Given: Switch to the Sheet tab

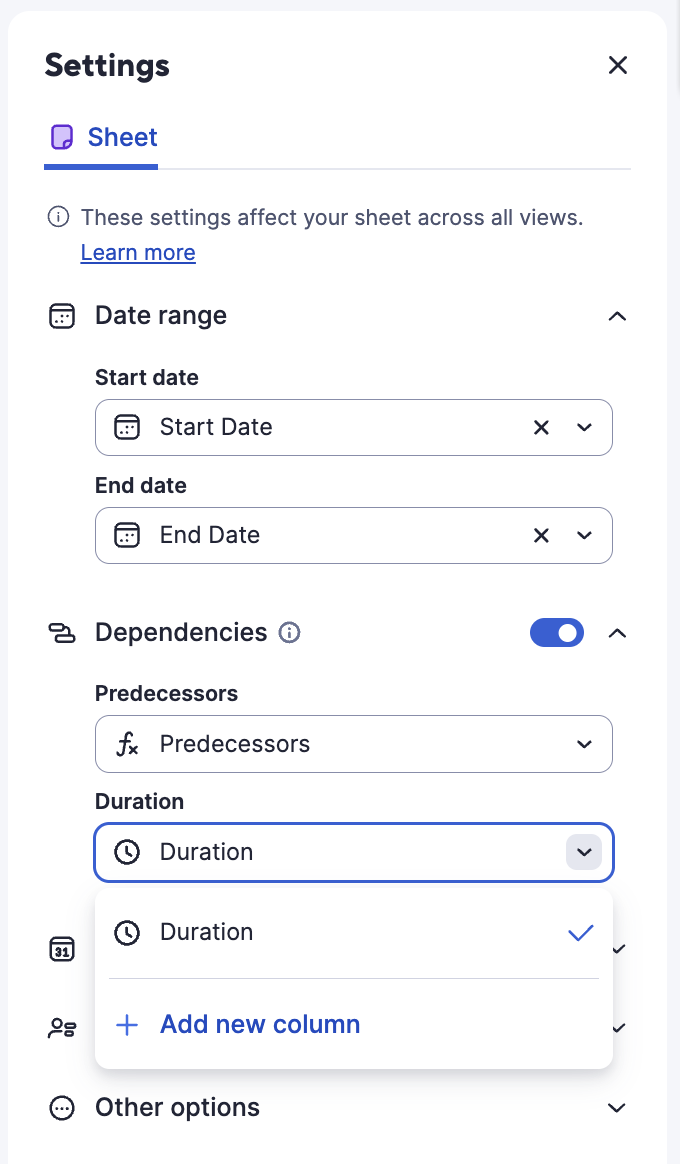Looking at the screenshot, I should click(x=101, y=137).
